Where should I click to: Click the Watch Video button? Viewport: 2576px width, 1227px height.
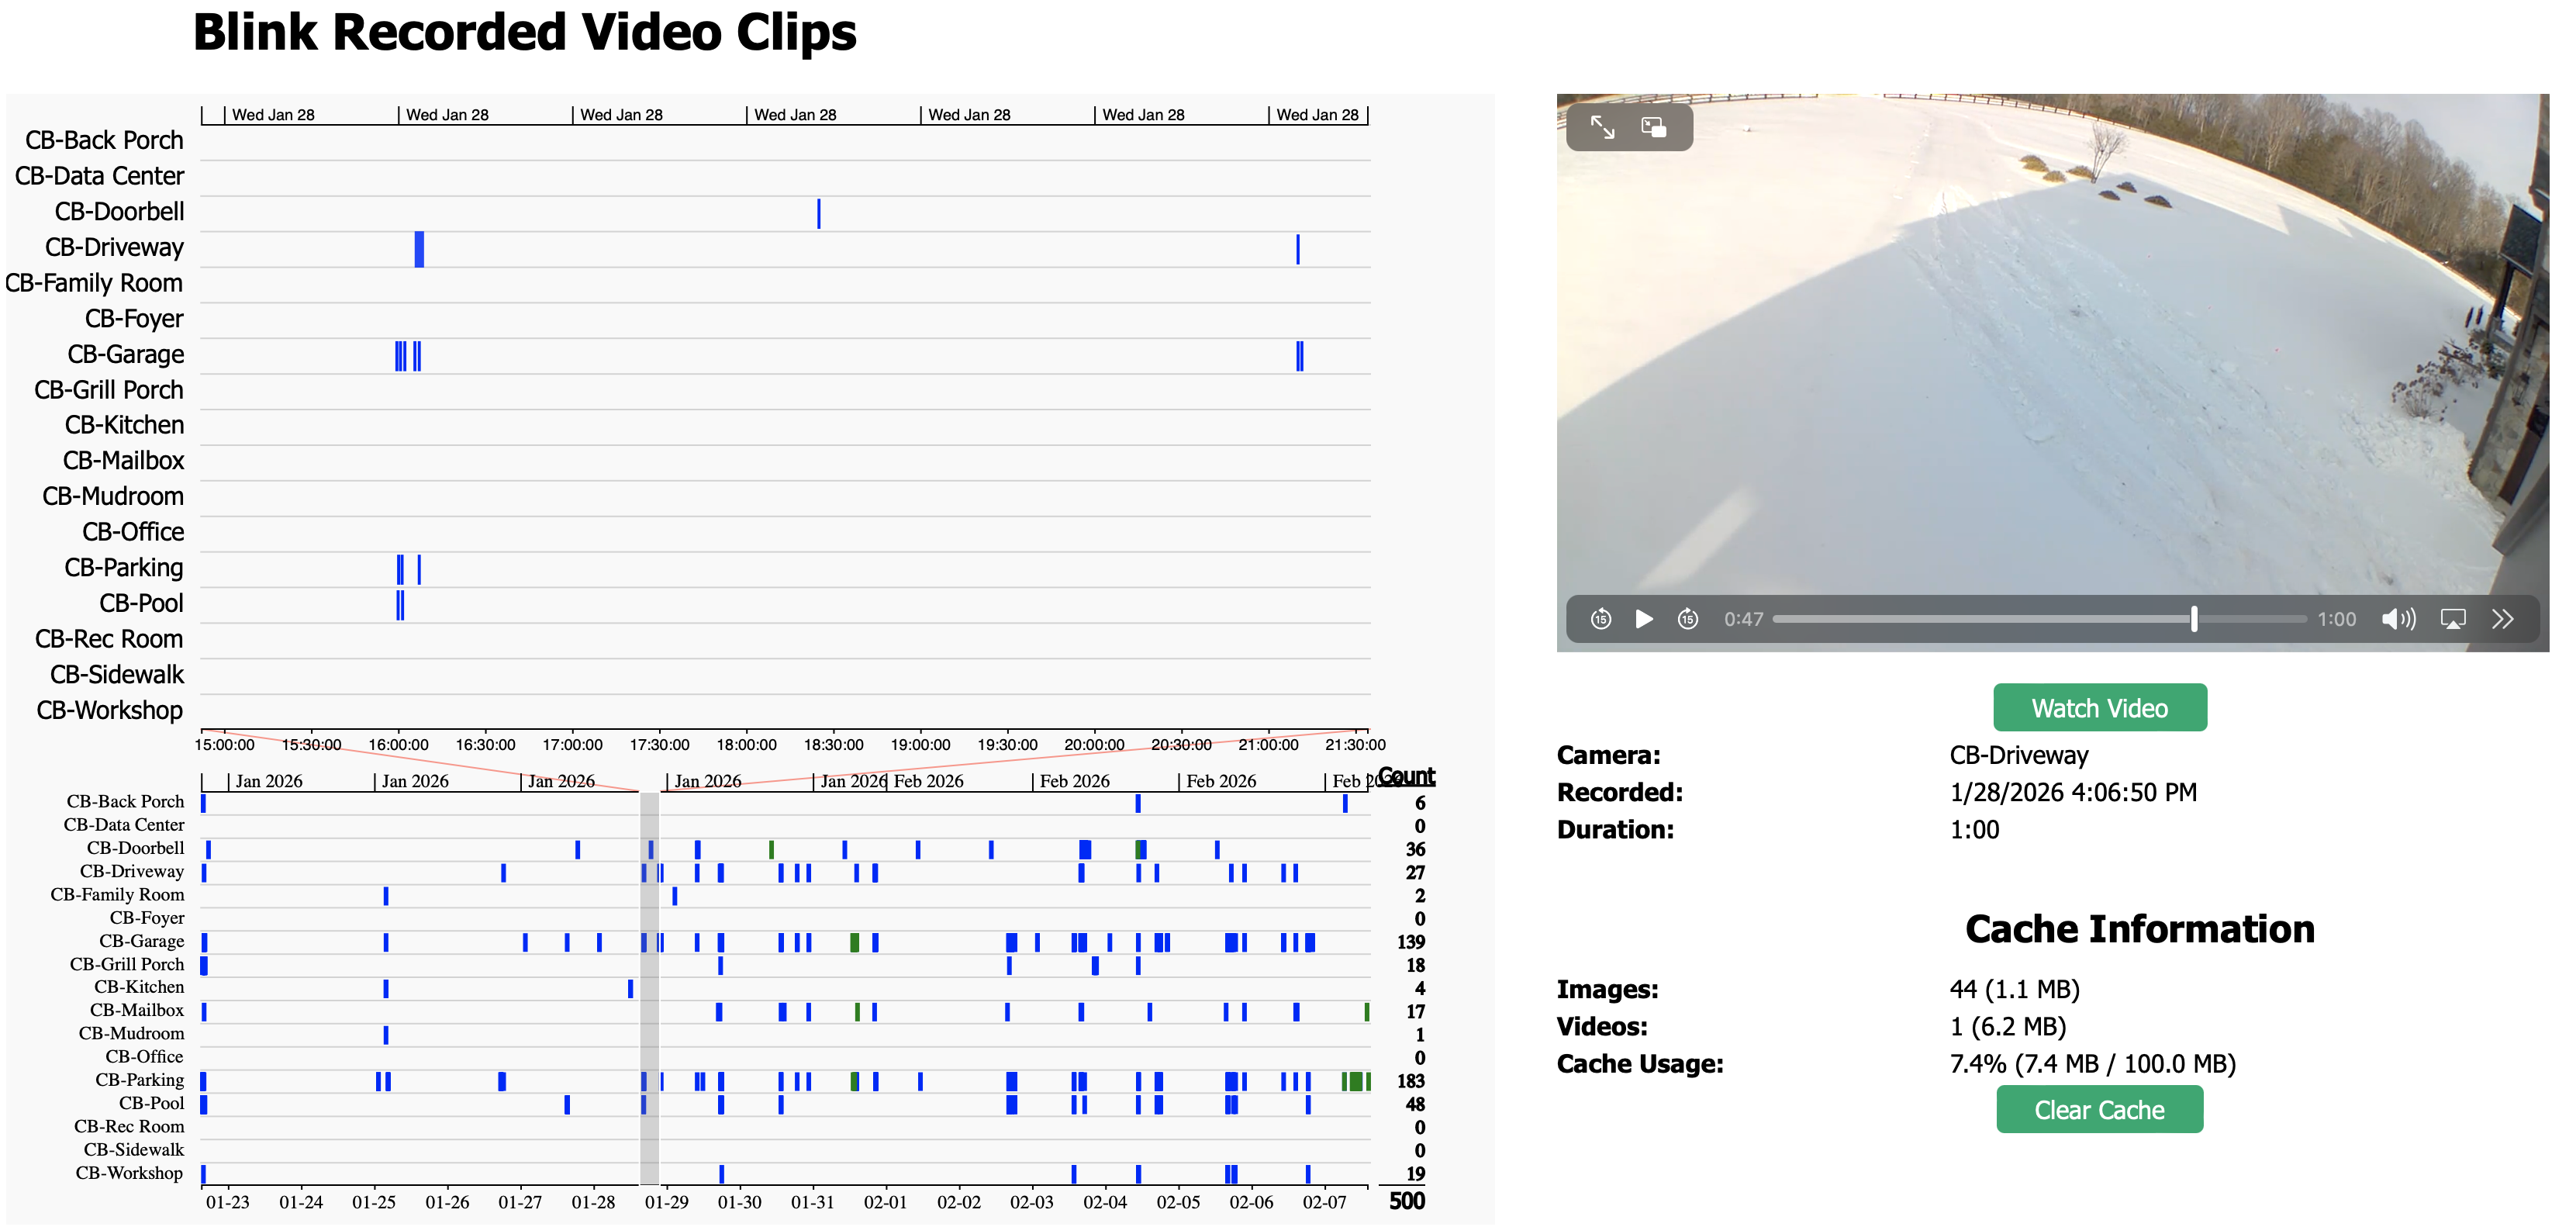[x=2100, y=707]
